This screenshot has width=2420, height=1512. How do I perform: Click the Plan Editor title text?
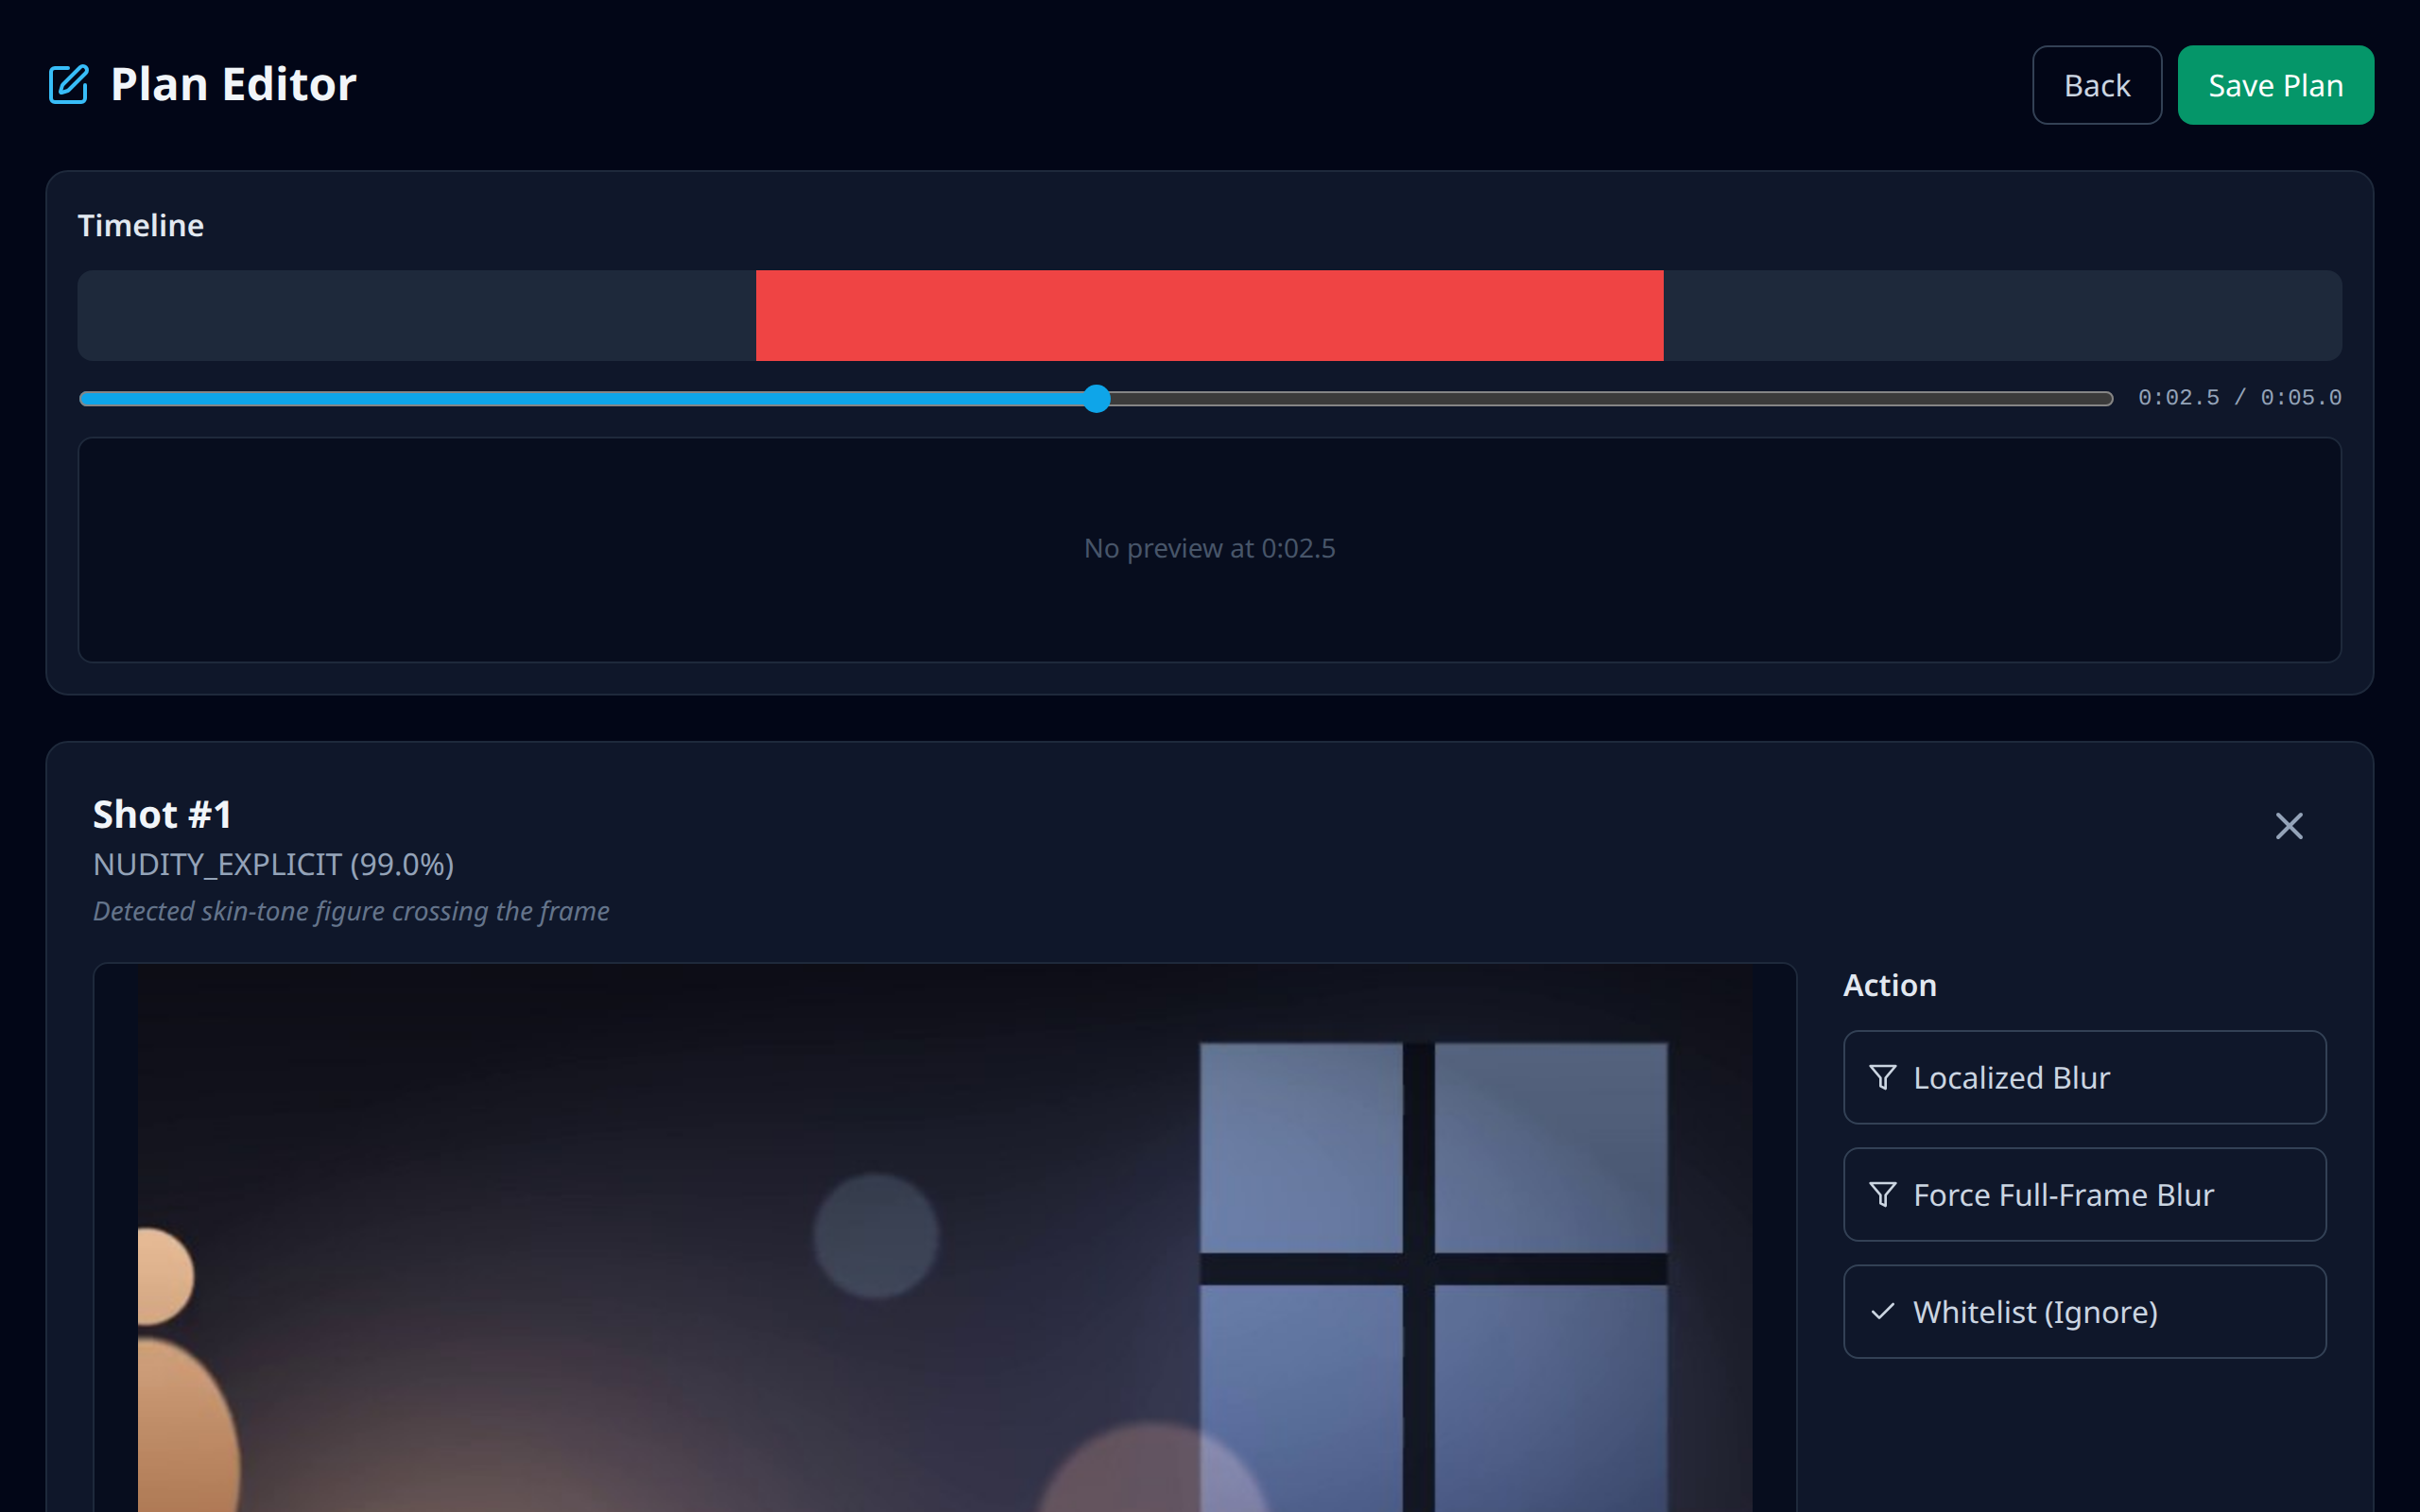coord(233,84)
